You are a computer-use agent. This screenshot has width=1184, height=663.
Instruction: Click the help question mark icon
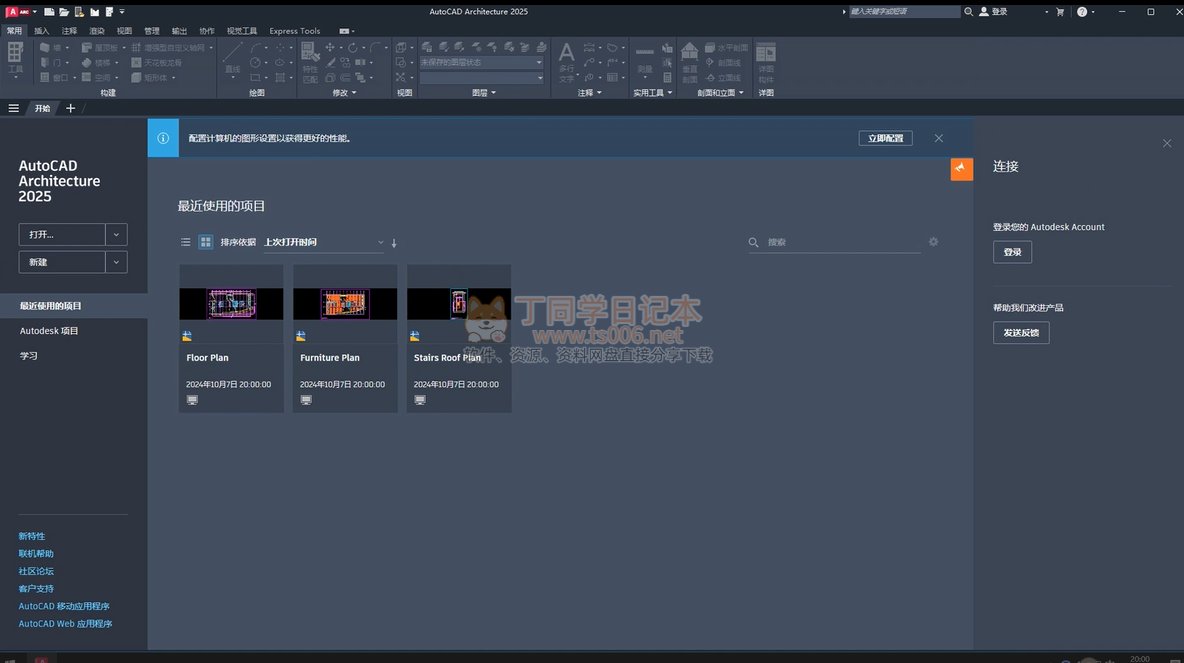pyautogui.click(x=1082, y=12)
